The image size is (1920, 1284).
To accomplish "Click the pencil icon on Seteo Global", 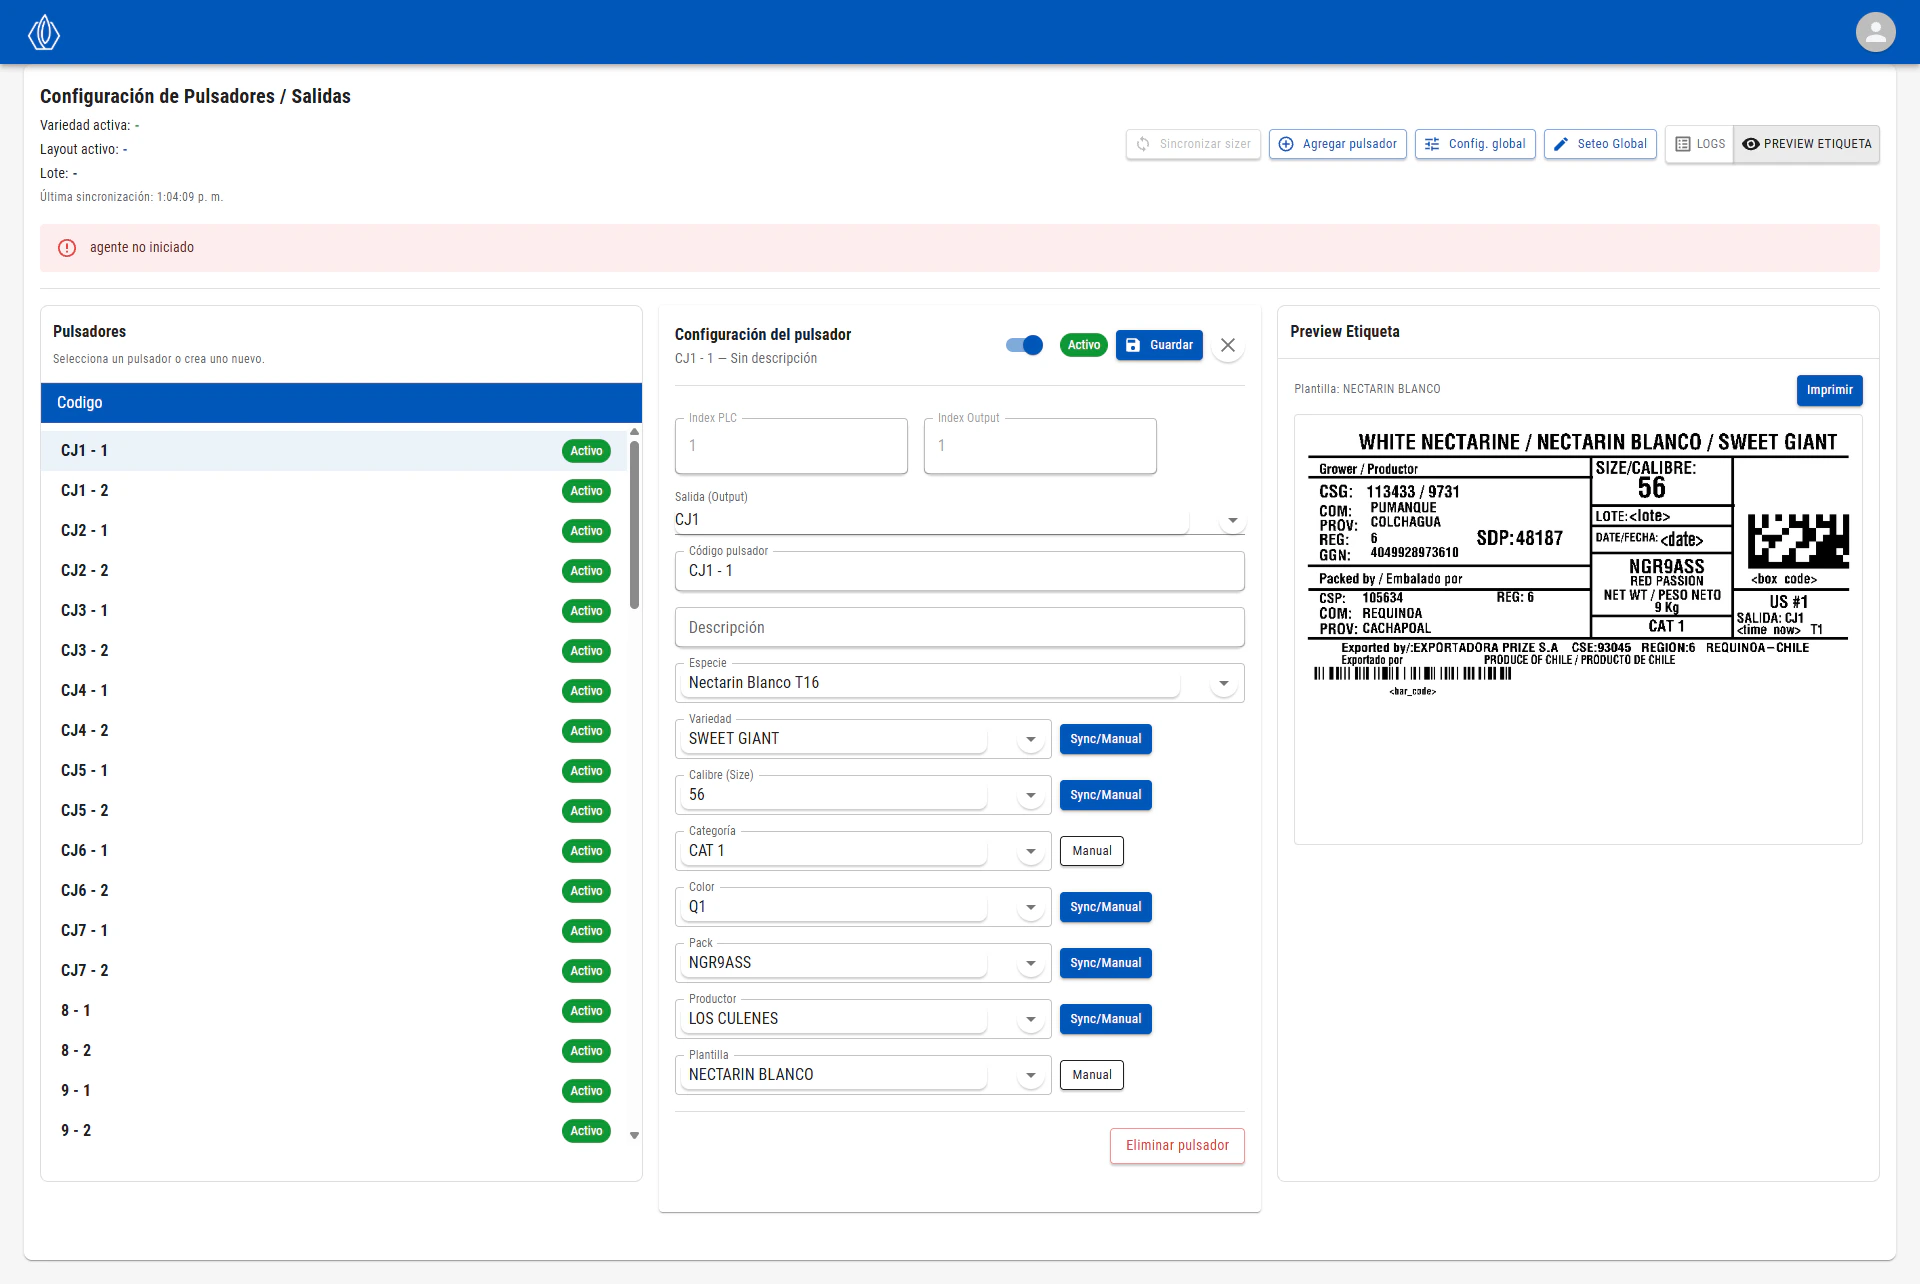I will pos(1561,144).
